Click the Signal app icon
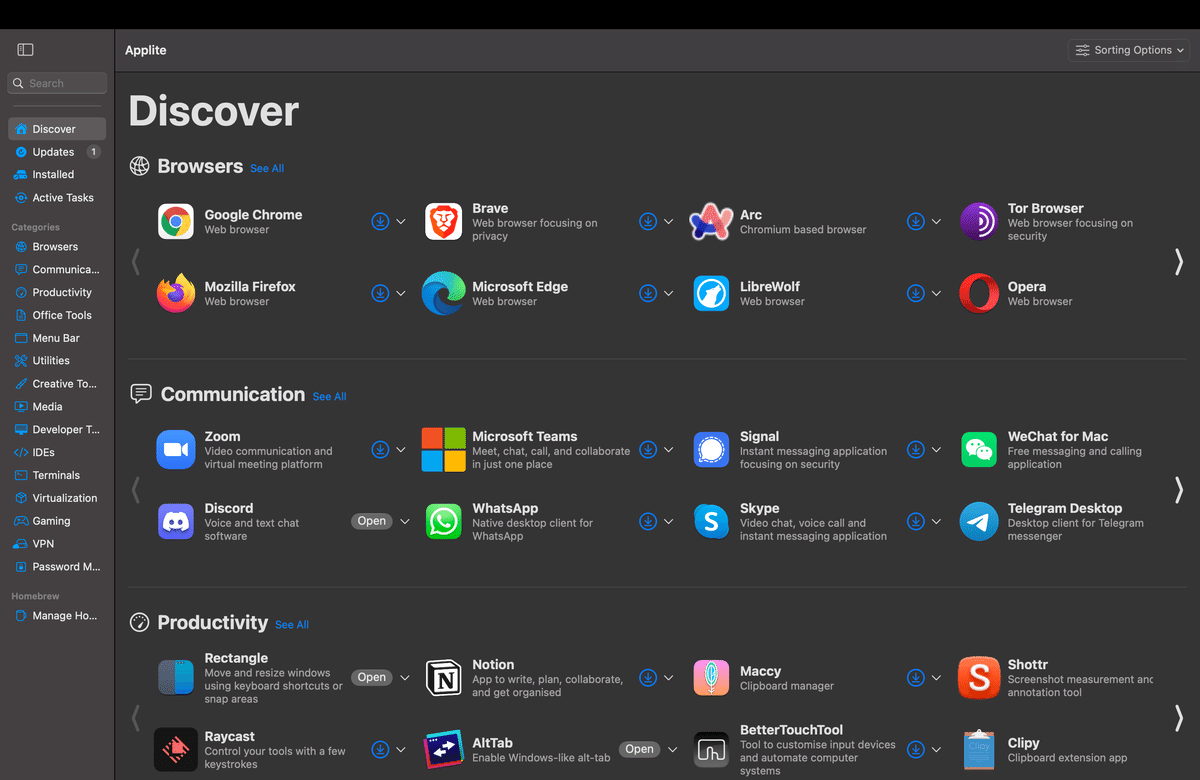This screenshot has width=1200, height=780. coord(711,450)
